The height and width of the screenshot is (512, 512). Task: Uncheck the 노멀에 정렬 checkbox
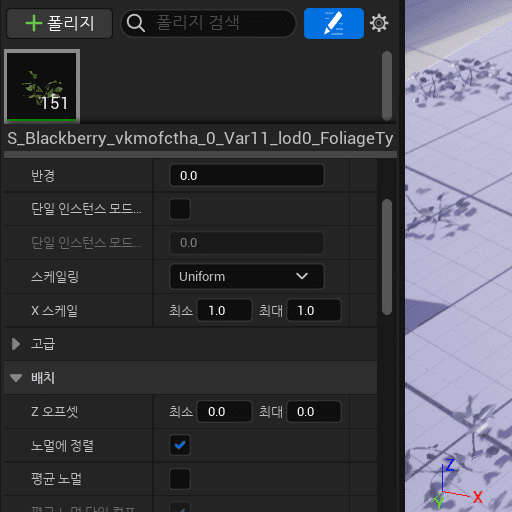(x=180, y=445)
